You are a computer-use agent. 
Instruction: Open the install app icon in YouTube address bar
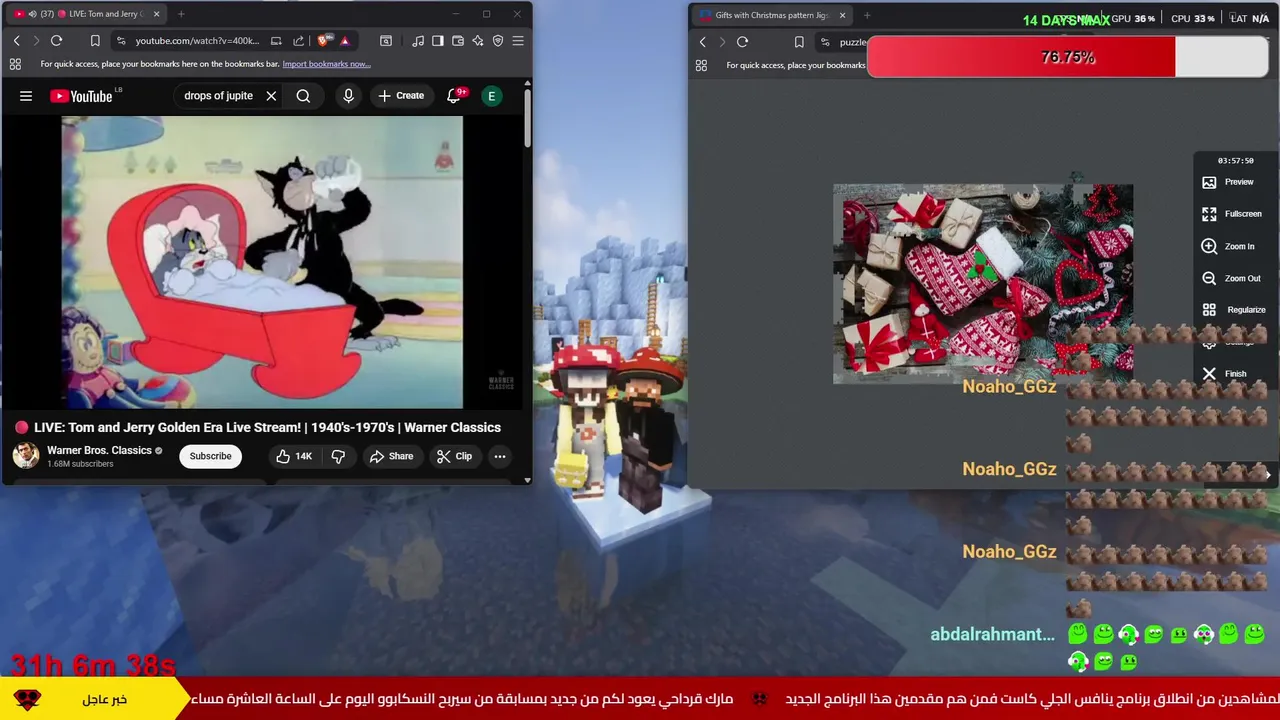click(x=276, y=41)
